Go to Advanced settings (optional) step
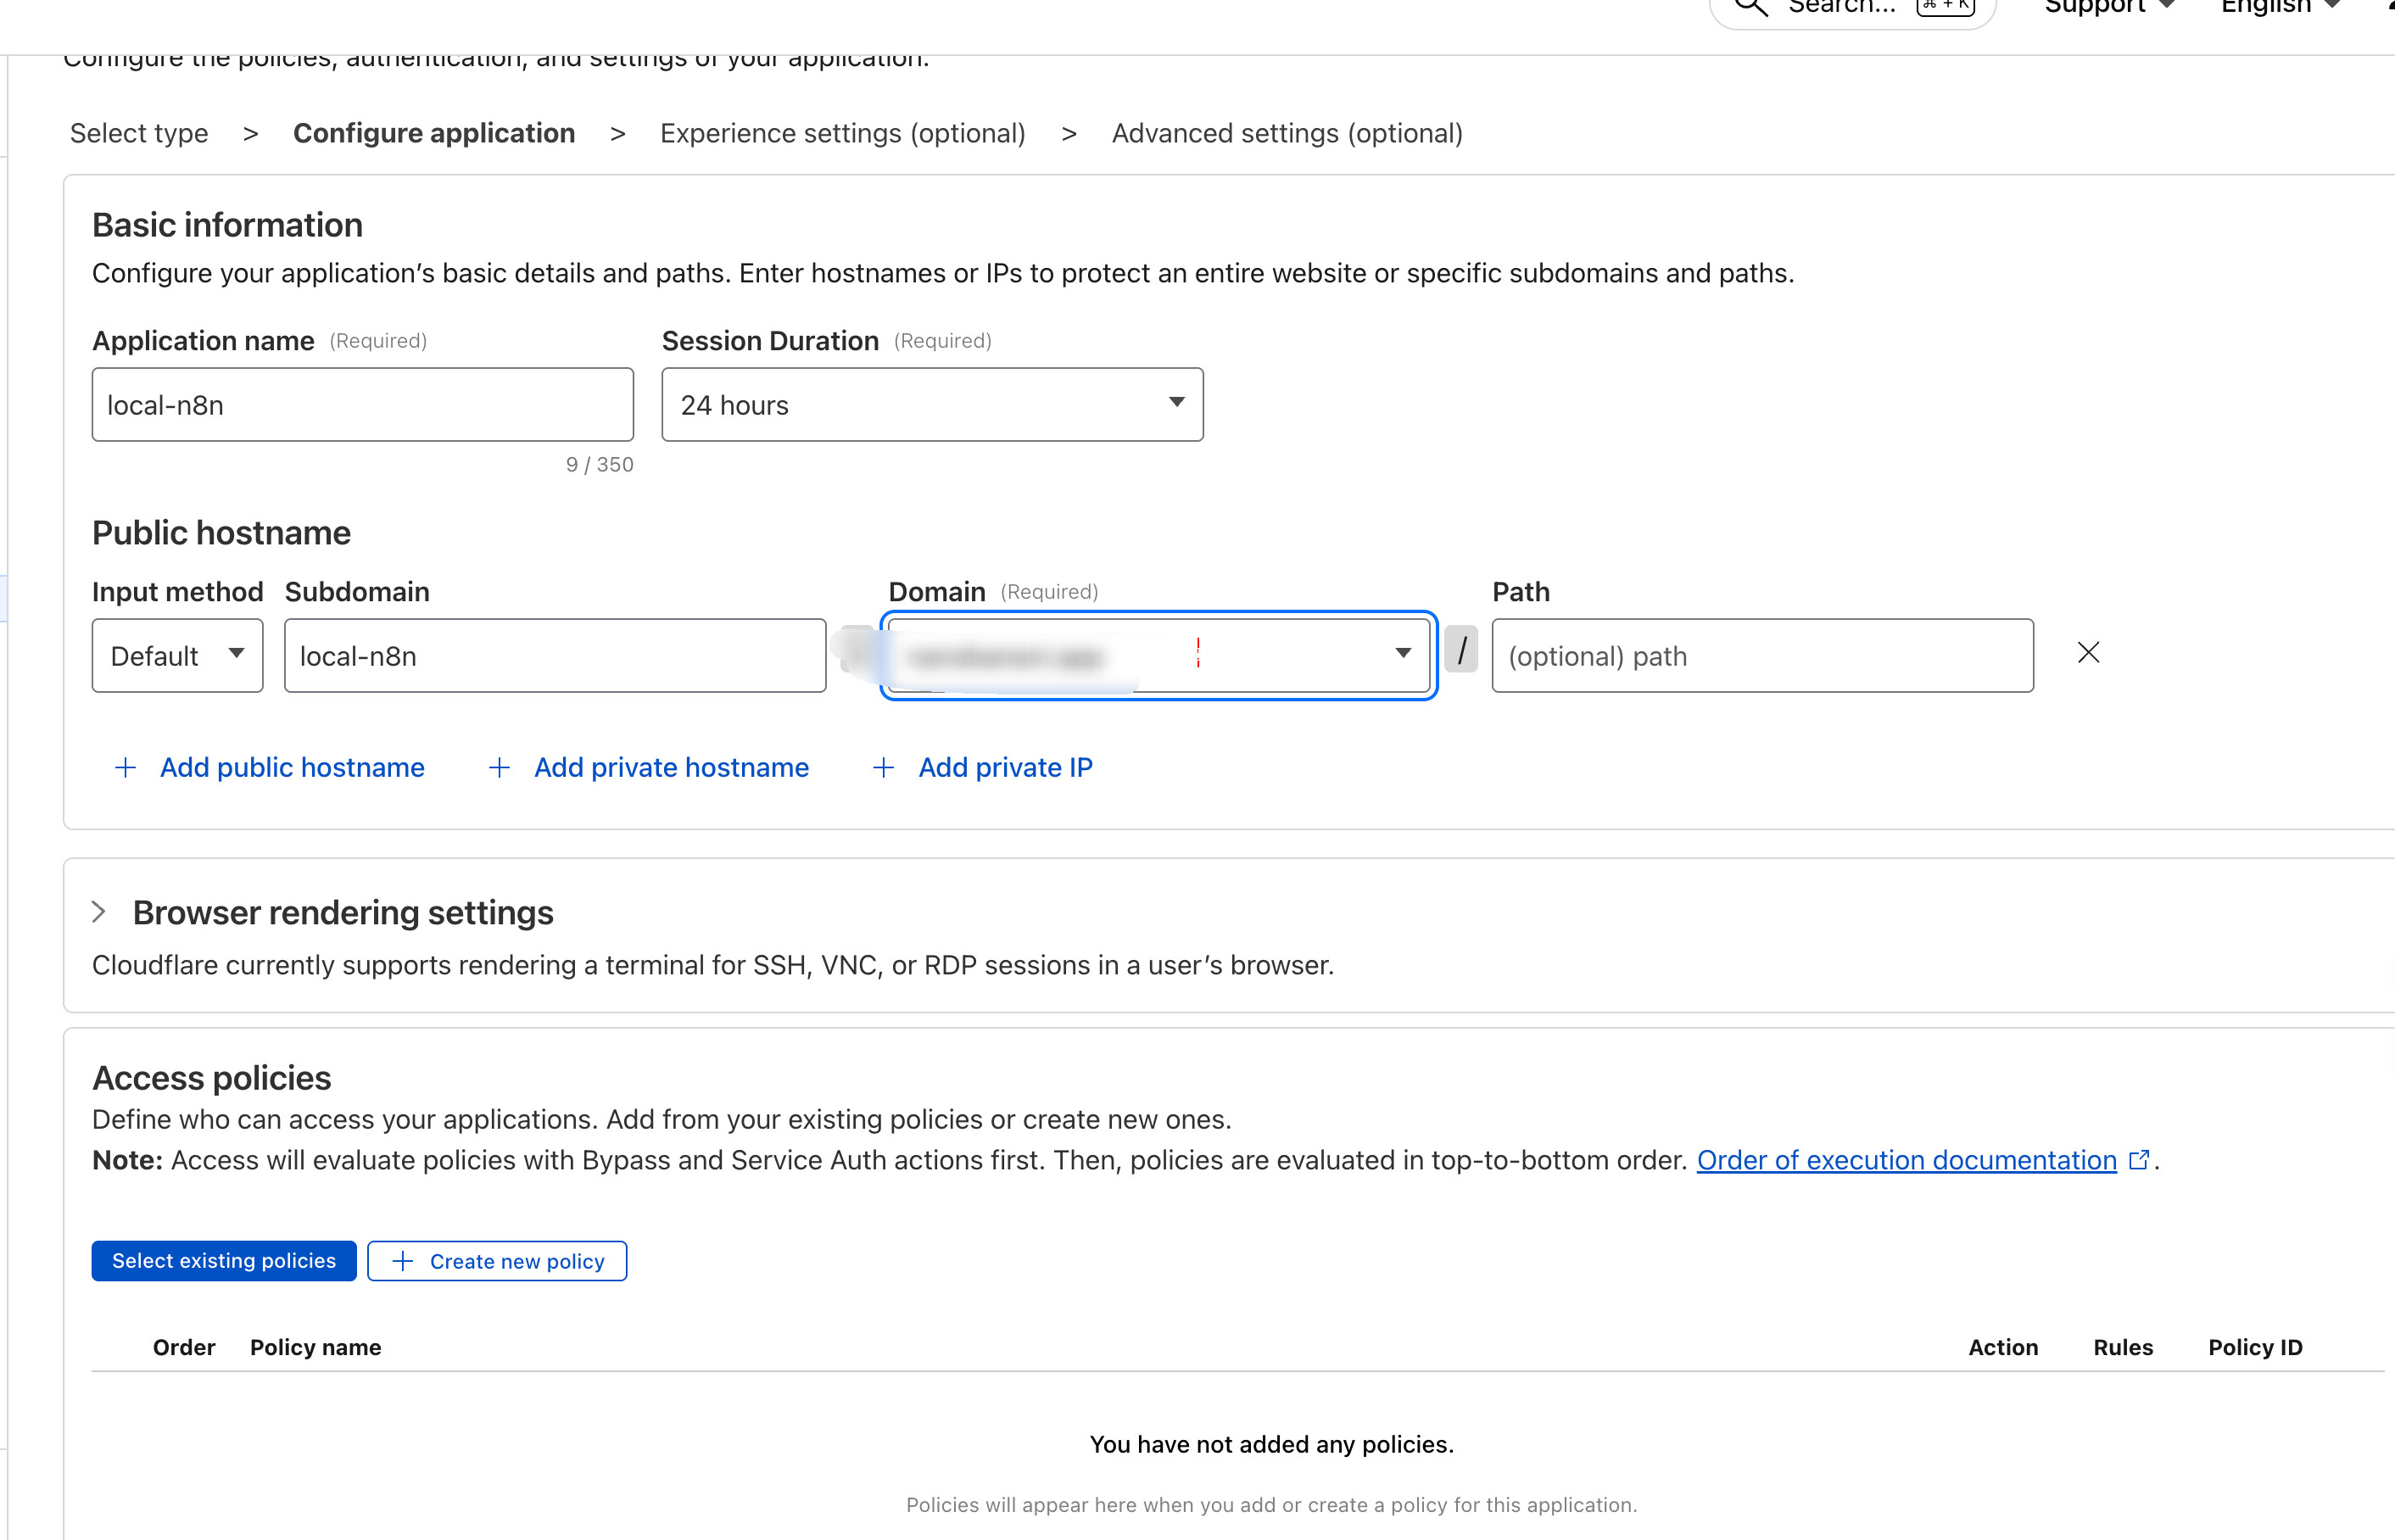 coord(1286,133)
